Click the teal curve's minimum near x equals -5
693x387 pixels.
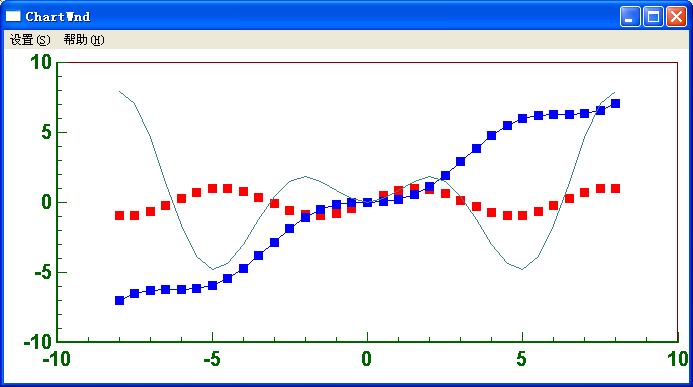[213, 269]
